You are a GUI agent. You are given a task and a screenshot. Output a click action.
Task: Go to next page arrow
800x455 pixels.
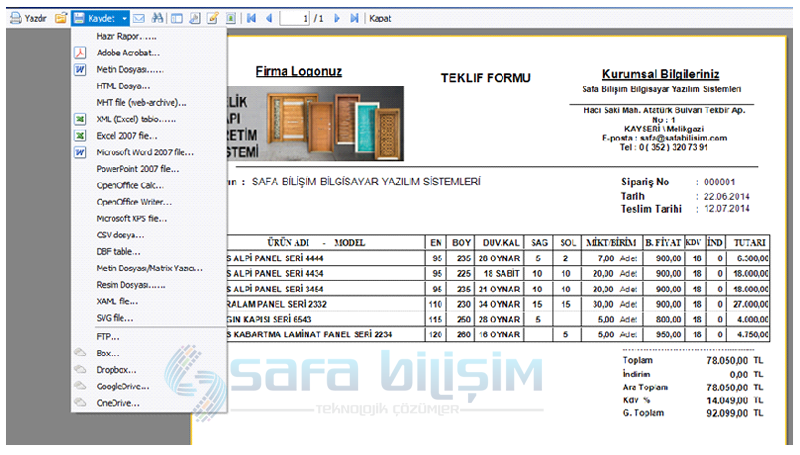tap(336, 18)
